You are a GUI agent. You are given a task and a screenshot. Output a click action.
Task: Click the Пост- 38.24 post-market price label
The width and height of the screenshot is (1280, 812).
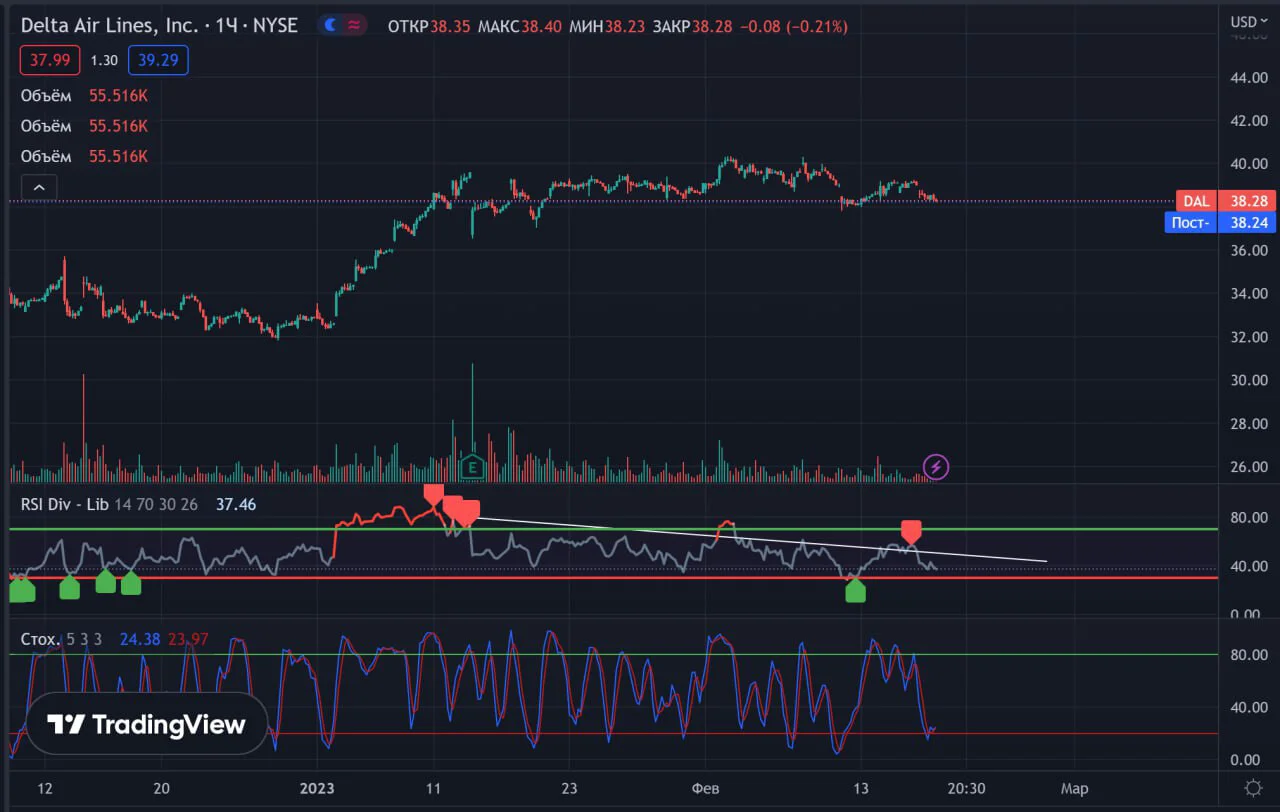[1220, 222]
